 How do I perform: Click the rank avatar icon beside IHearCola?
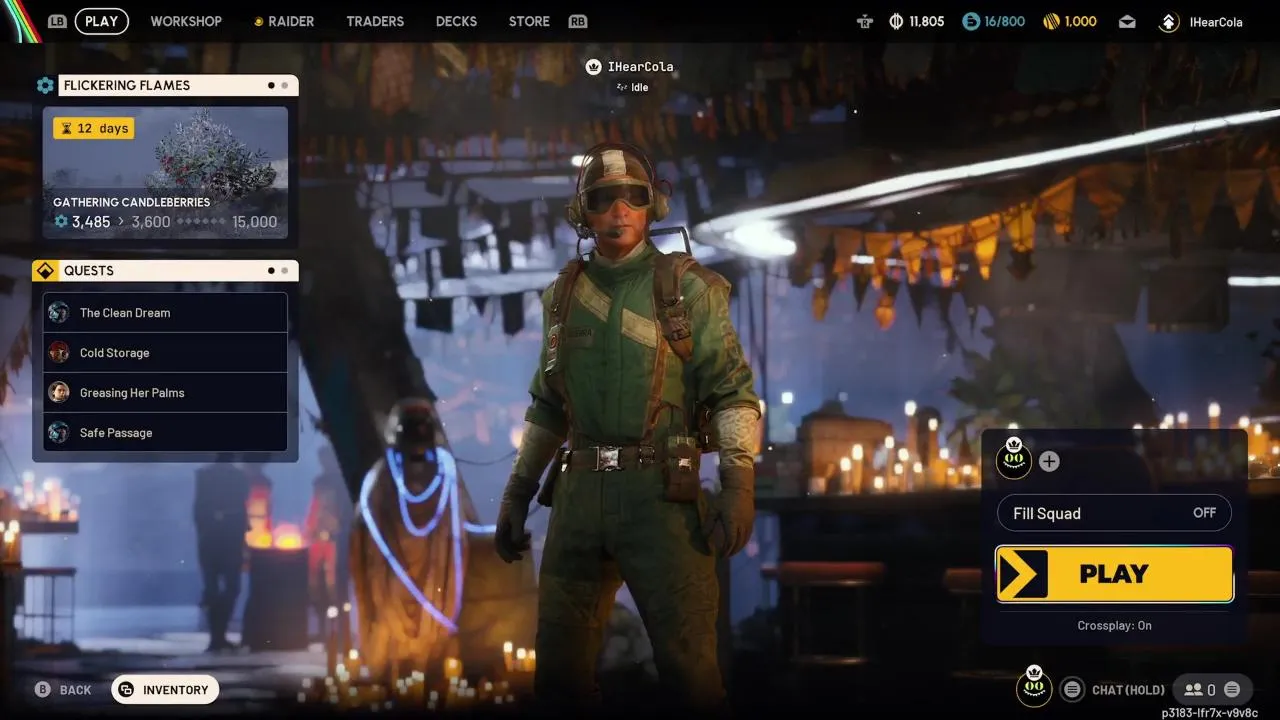pyautogui.click(x=1169, y=21)
